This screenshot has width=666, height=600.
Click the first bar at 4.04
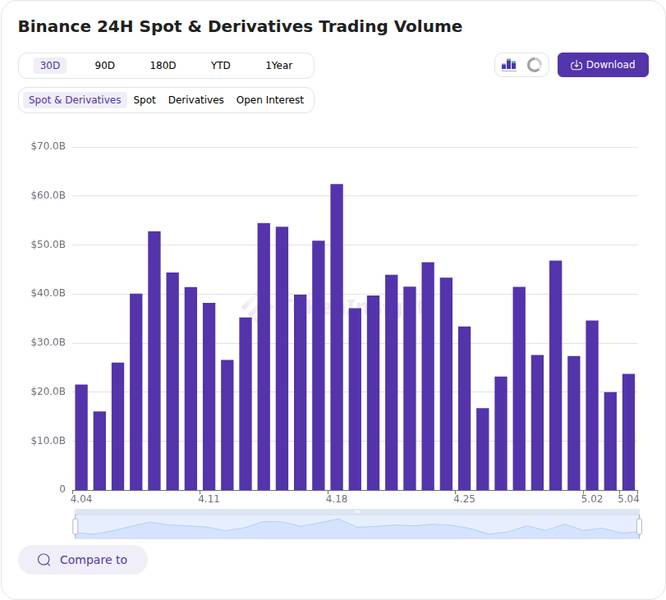[x=81, y=437]
